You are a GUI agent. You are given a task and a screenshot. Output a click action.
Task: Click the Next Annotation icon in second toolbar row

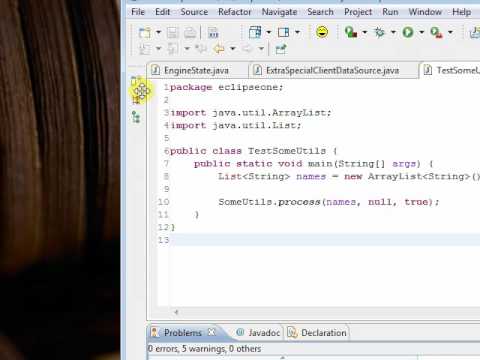(145, 49)
